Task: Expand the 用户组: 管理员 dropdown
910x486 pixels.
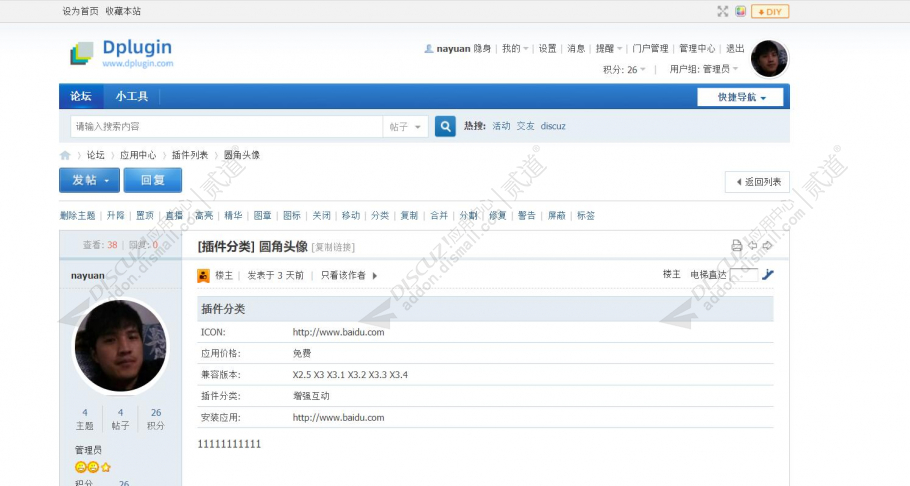Action: pos(704,69)
